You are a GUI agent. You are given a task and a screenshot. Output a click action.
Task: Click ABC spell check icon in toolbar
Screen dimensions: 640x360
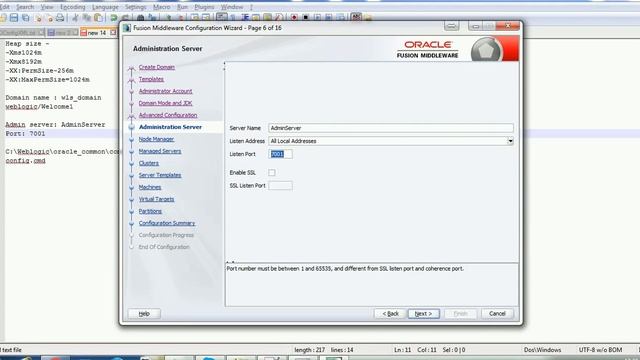(x=356, y=18)
